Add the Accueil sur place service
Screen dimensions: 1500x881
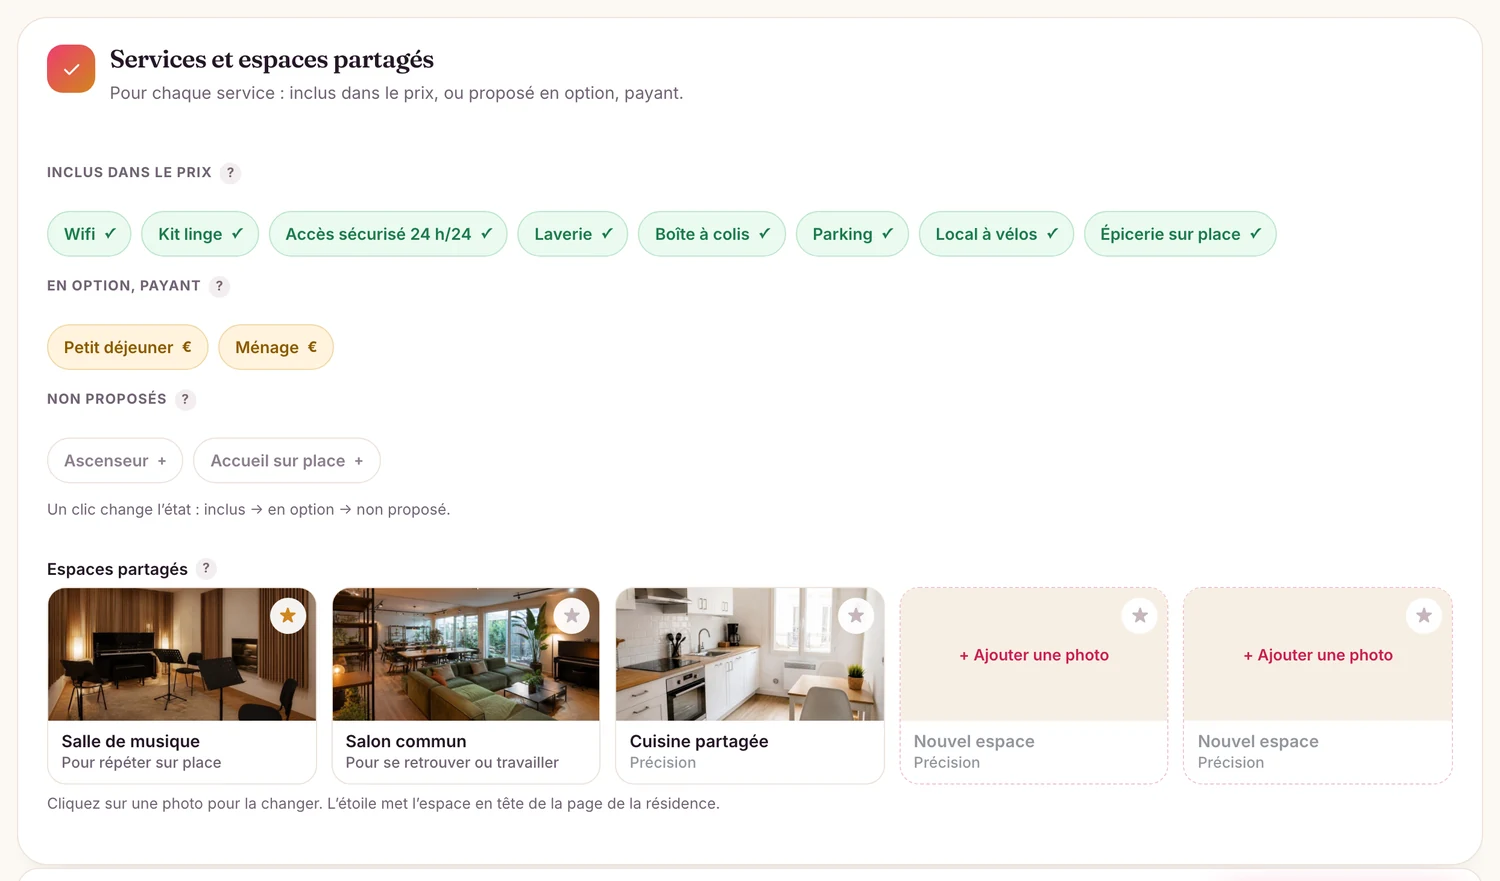[x=287, y=461]
